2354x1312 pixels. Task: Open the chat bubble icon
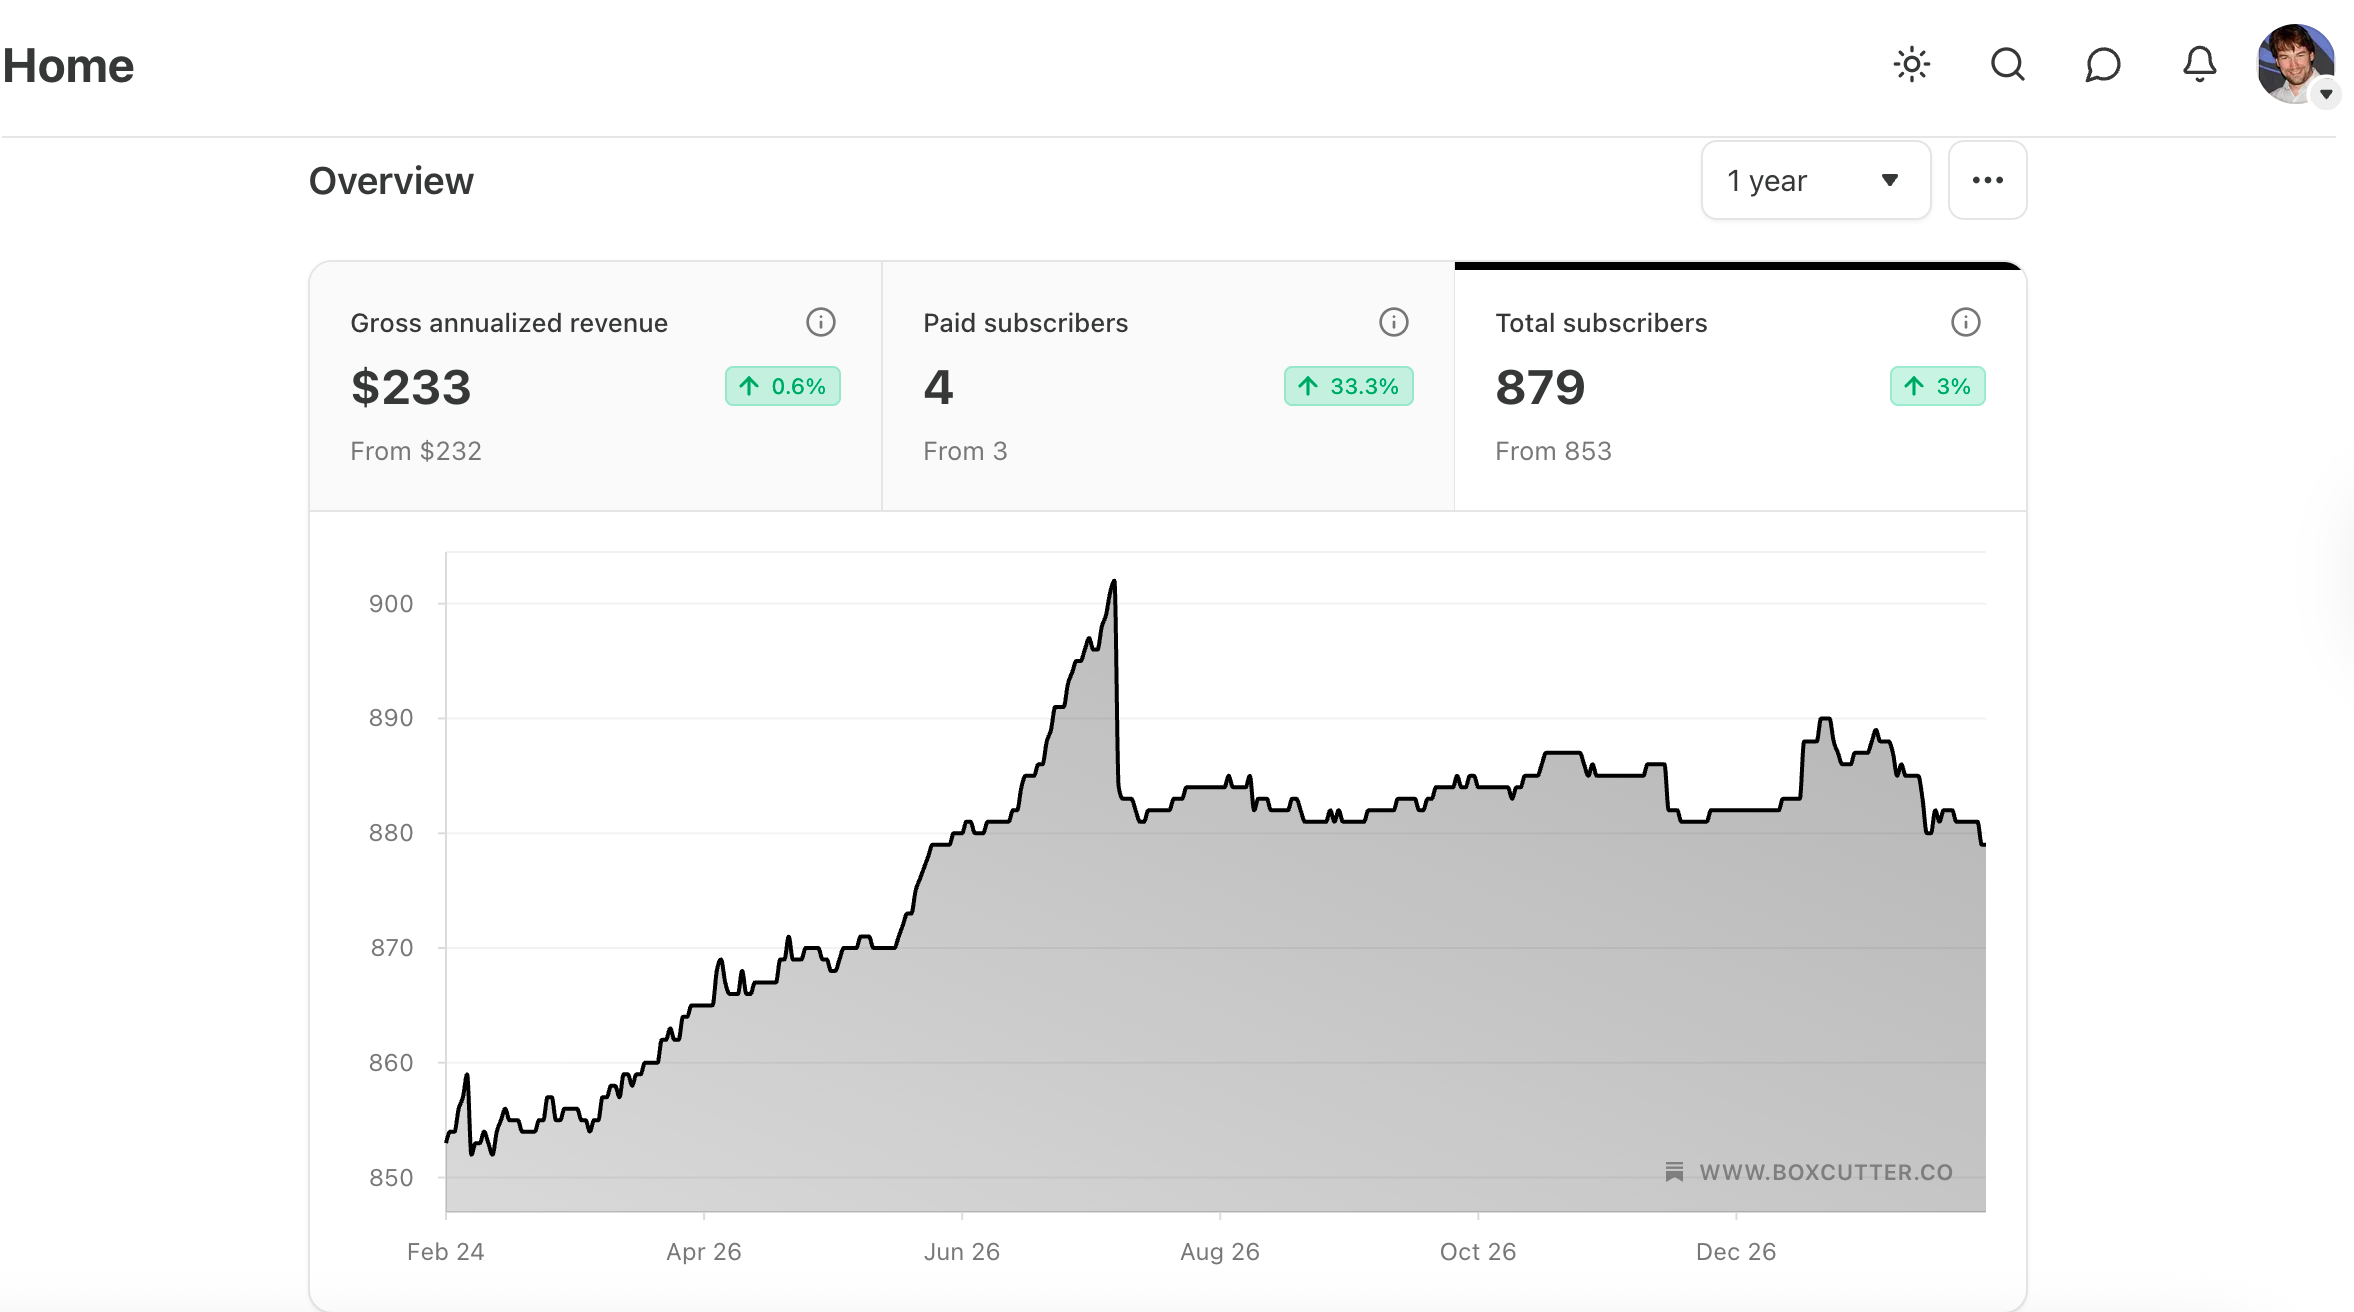(x=2103, y=65)
